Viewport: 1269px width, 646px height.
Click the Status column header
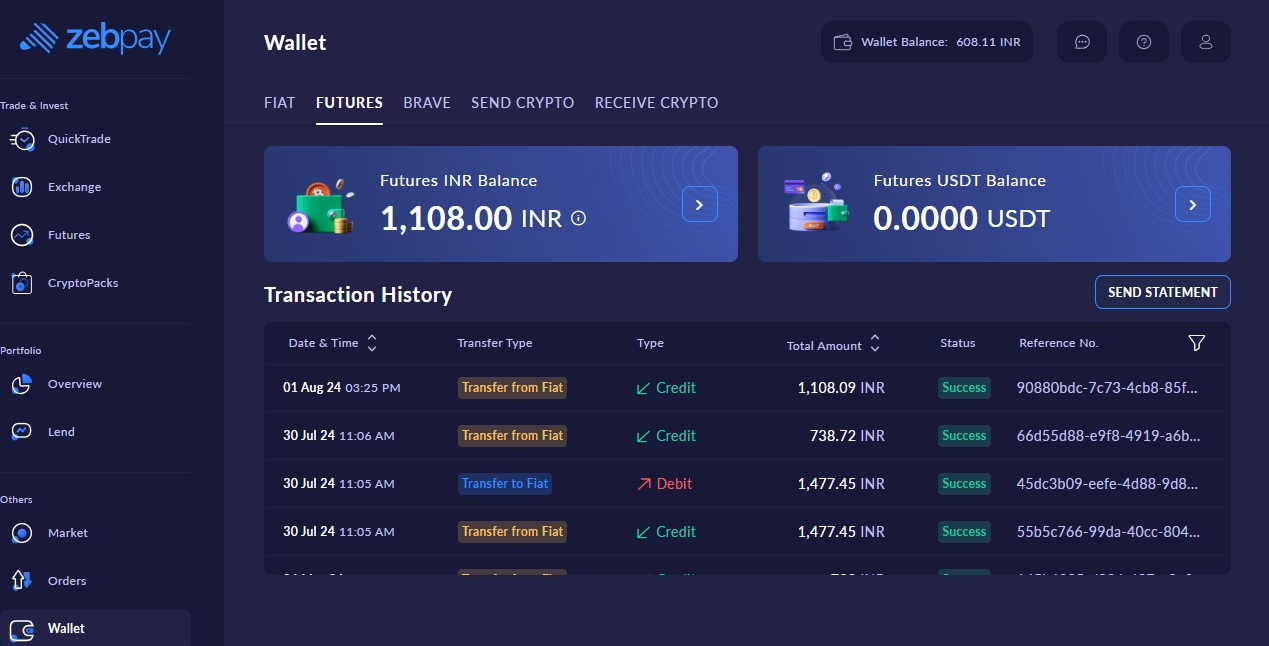pyautogui.click(x=958, y=343)
